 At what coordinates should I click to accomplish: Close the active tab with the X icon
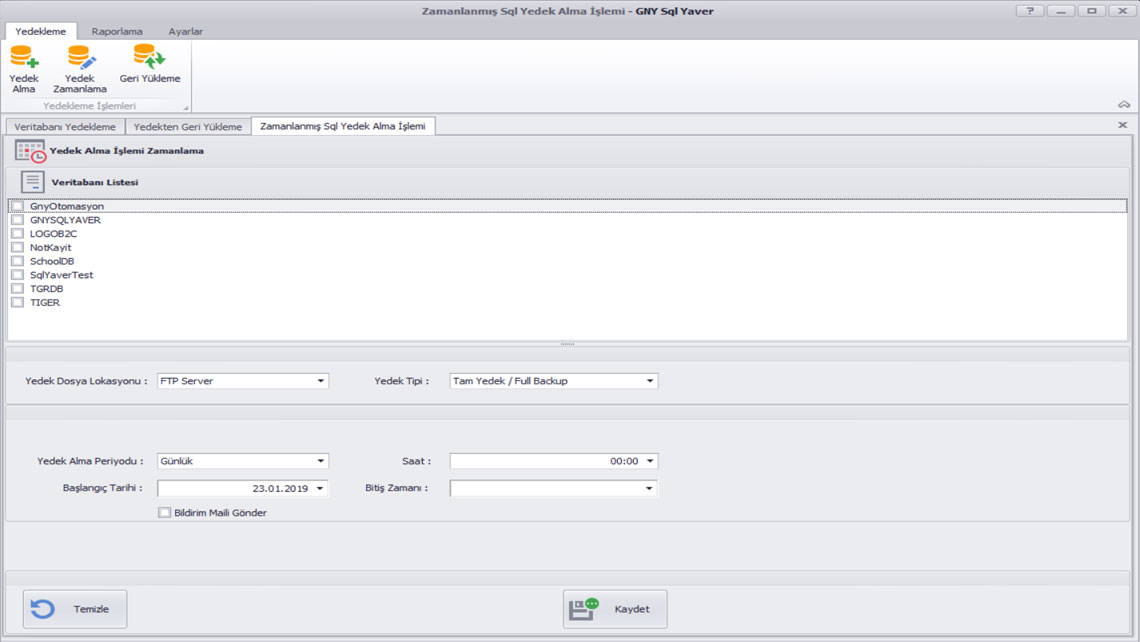pos(1122,126)
